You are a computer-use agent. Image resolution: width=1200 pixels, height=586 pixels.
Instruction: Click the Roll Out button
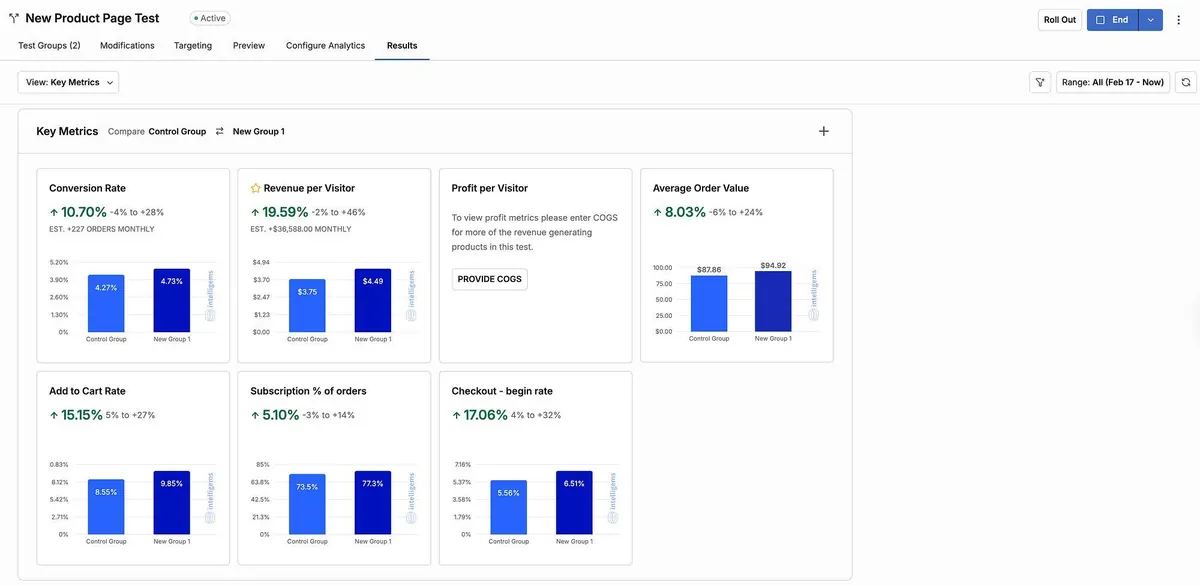pos(1060,20)
